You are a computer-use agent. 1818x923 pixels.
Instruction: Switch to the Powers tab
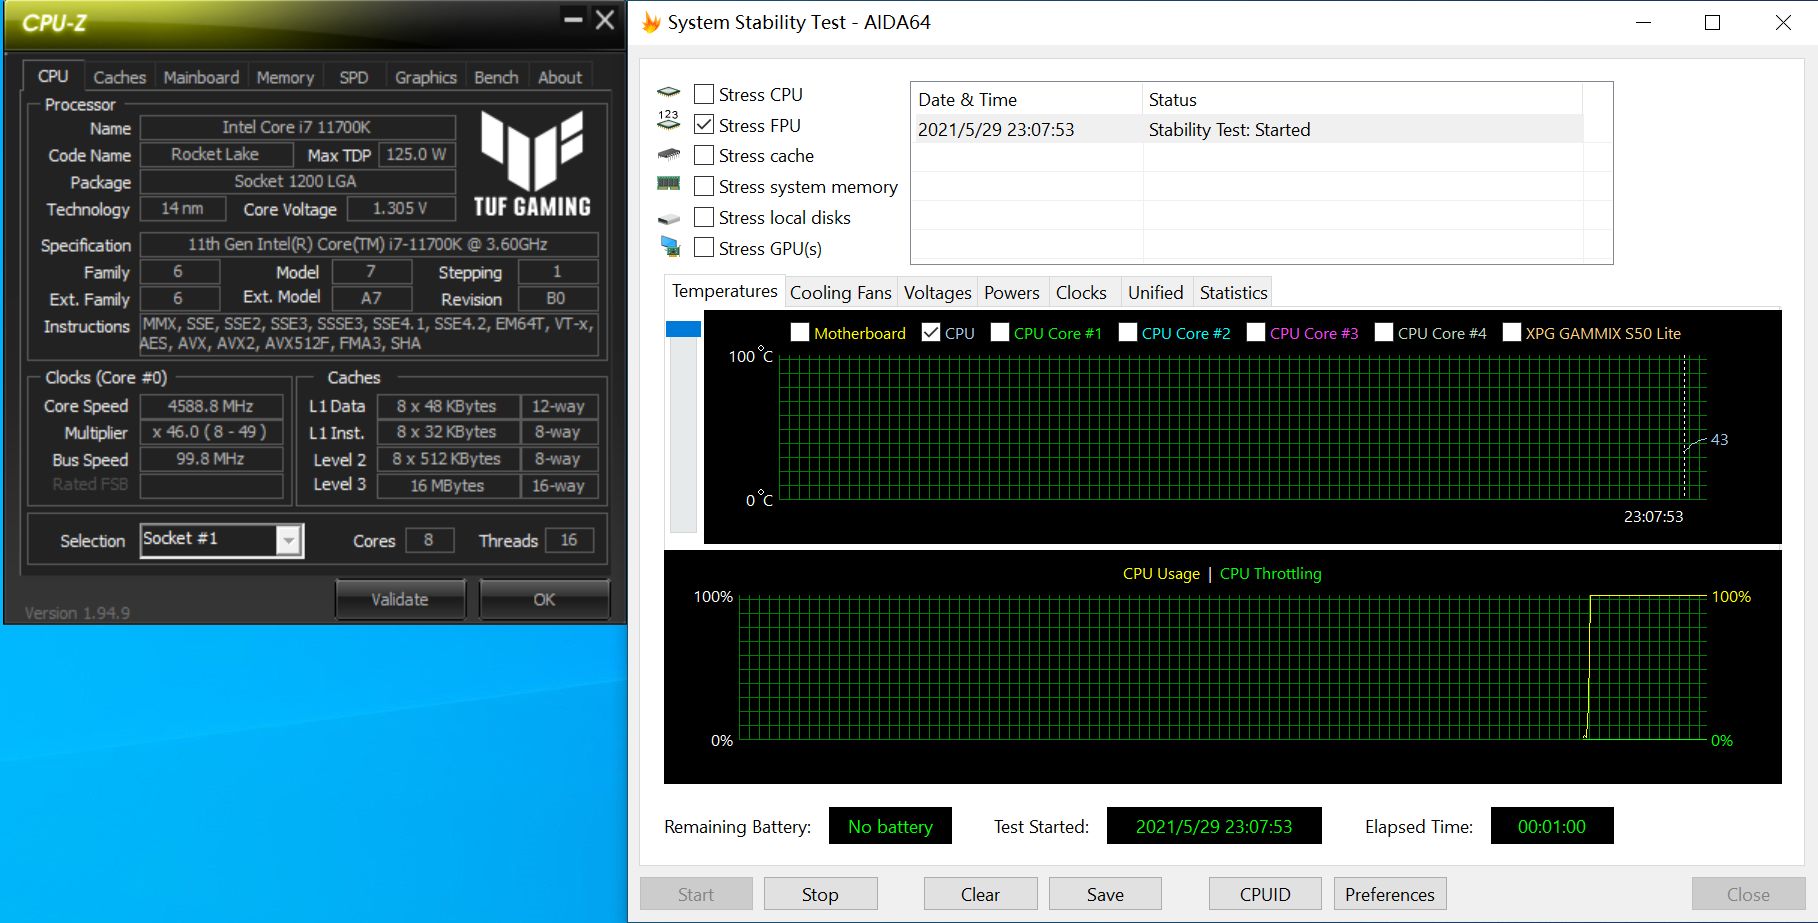tap(1012, 293)
